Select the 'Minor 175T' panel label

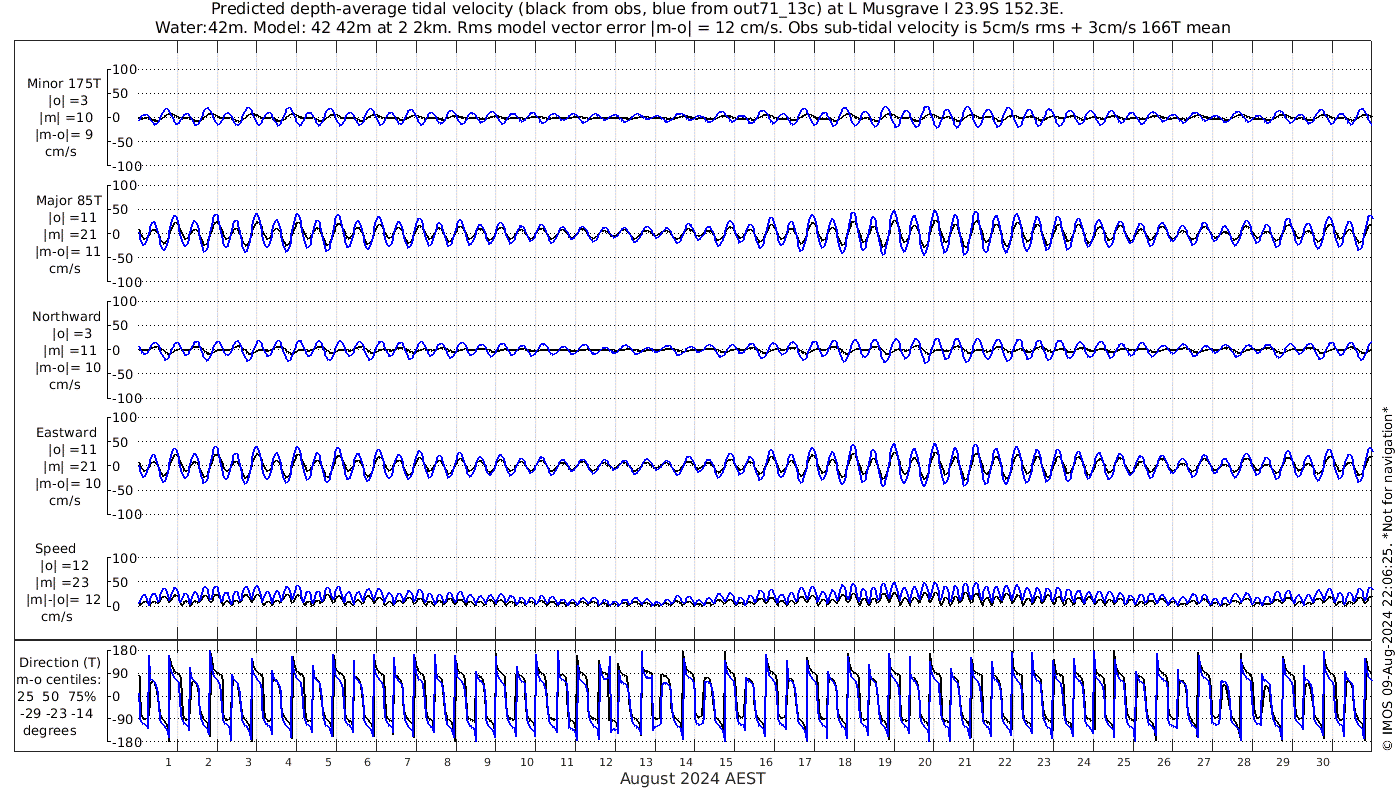click(65, 83)
